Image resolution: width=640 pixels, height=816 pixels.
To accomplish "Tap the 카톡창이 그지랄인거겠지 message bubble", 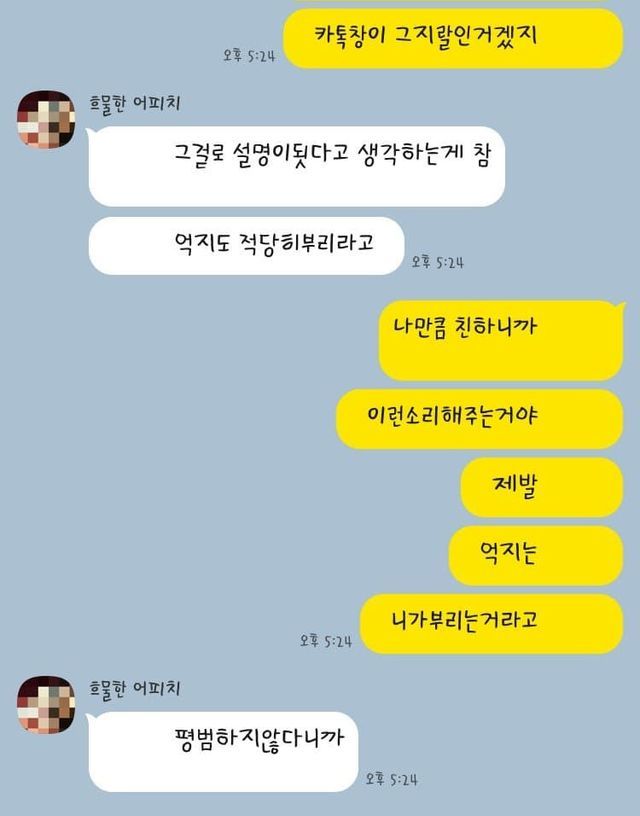I will (x=453, y=39).
